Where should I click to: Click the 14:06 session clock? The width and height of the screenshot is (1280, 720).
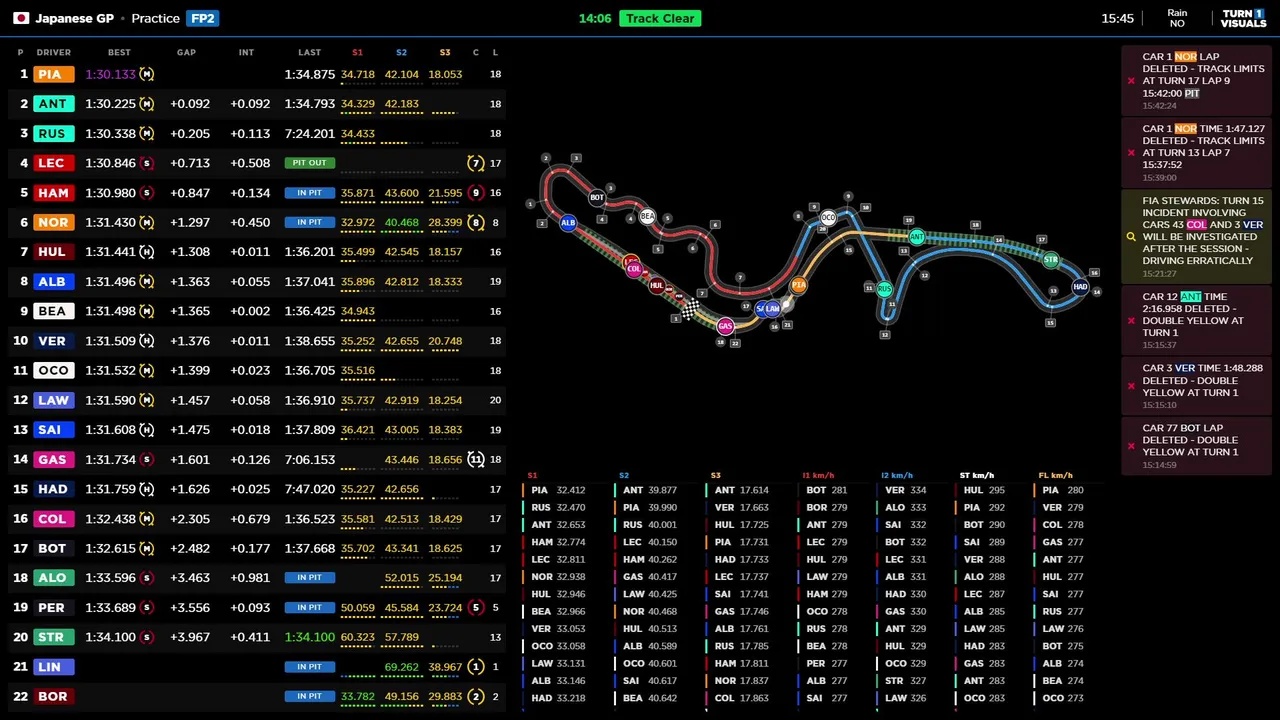click(595, 18)
